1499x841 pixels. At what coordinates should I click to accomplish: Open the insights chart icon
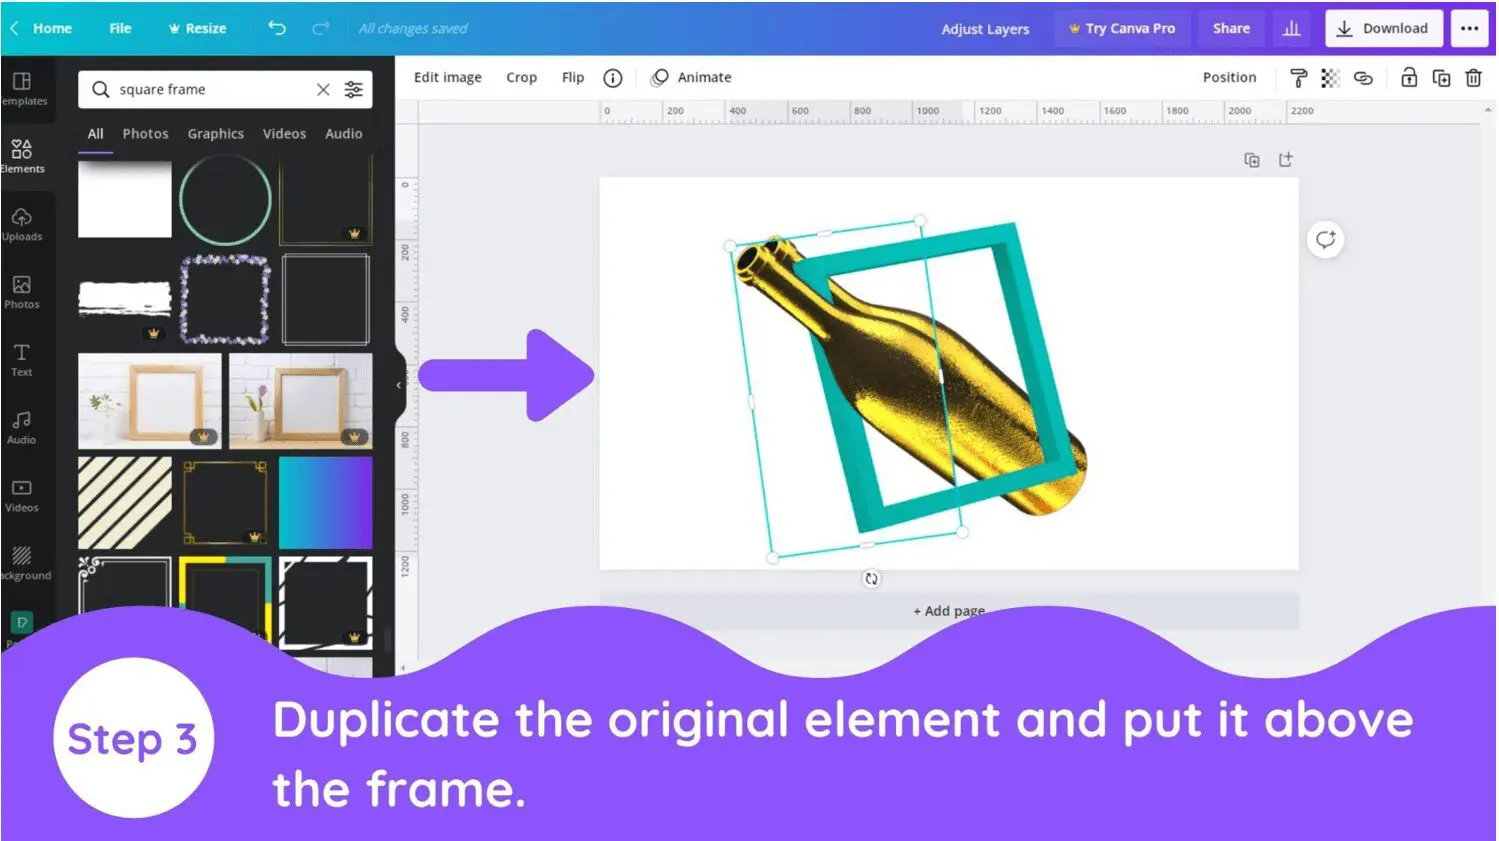[x=1292, y=28]
